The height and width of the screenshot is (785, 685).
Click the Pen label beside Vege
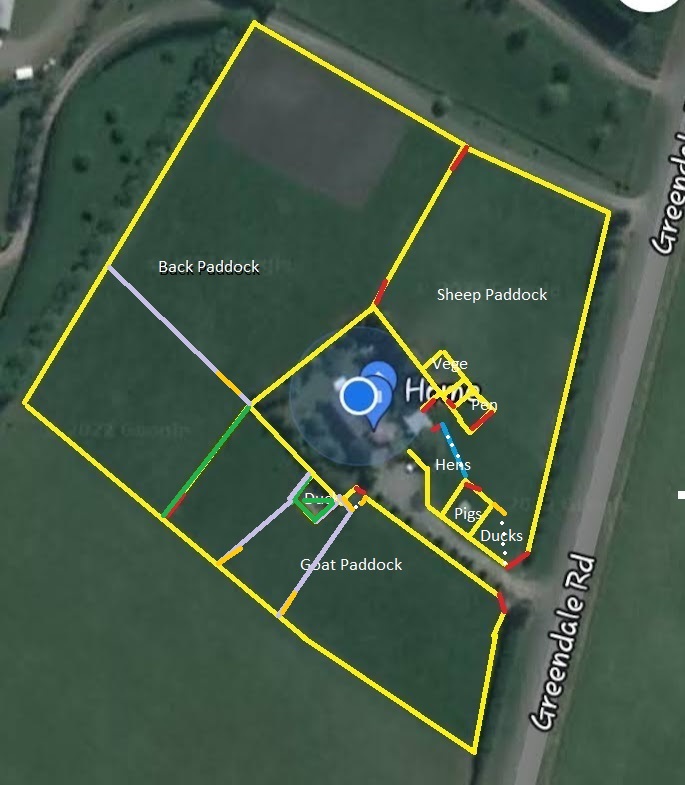(x=484, y=405)
